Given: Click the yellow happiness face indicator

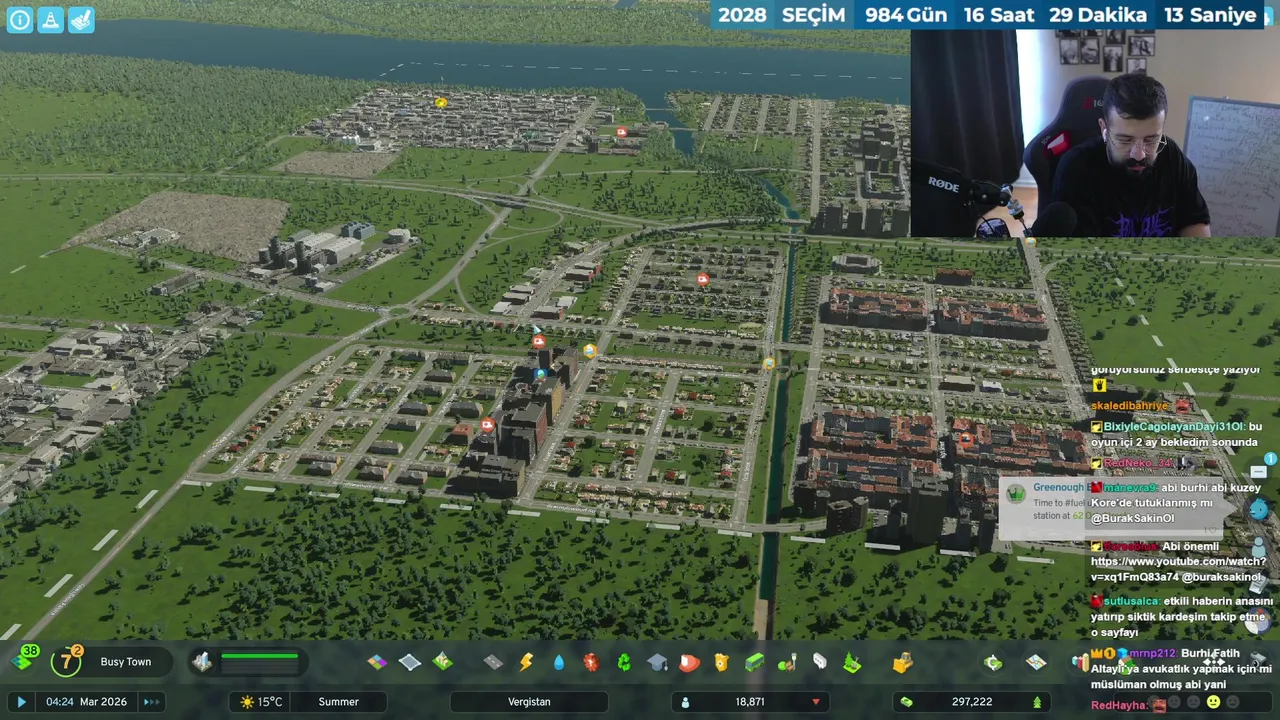Looking at the screenshot, I should (1213, 702).
